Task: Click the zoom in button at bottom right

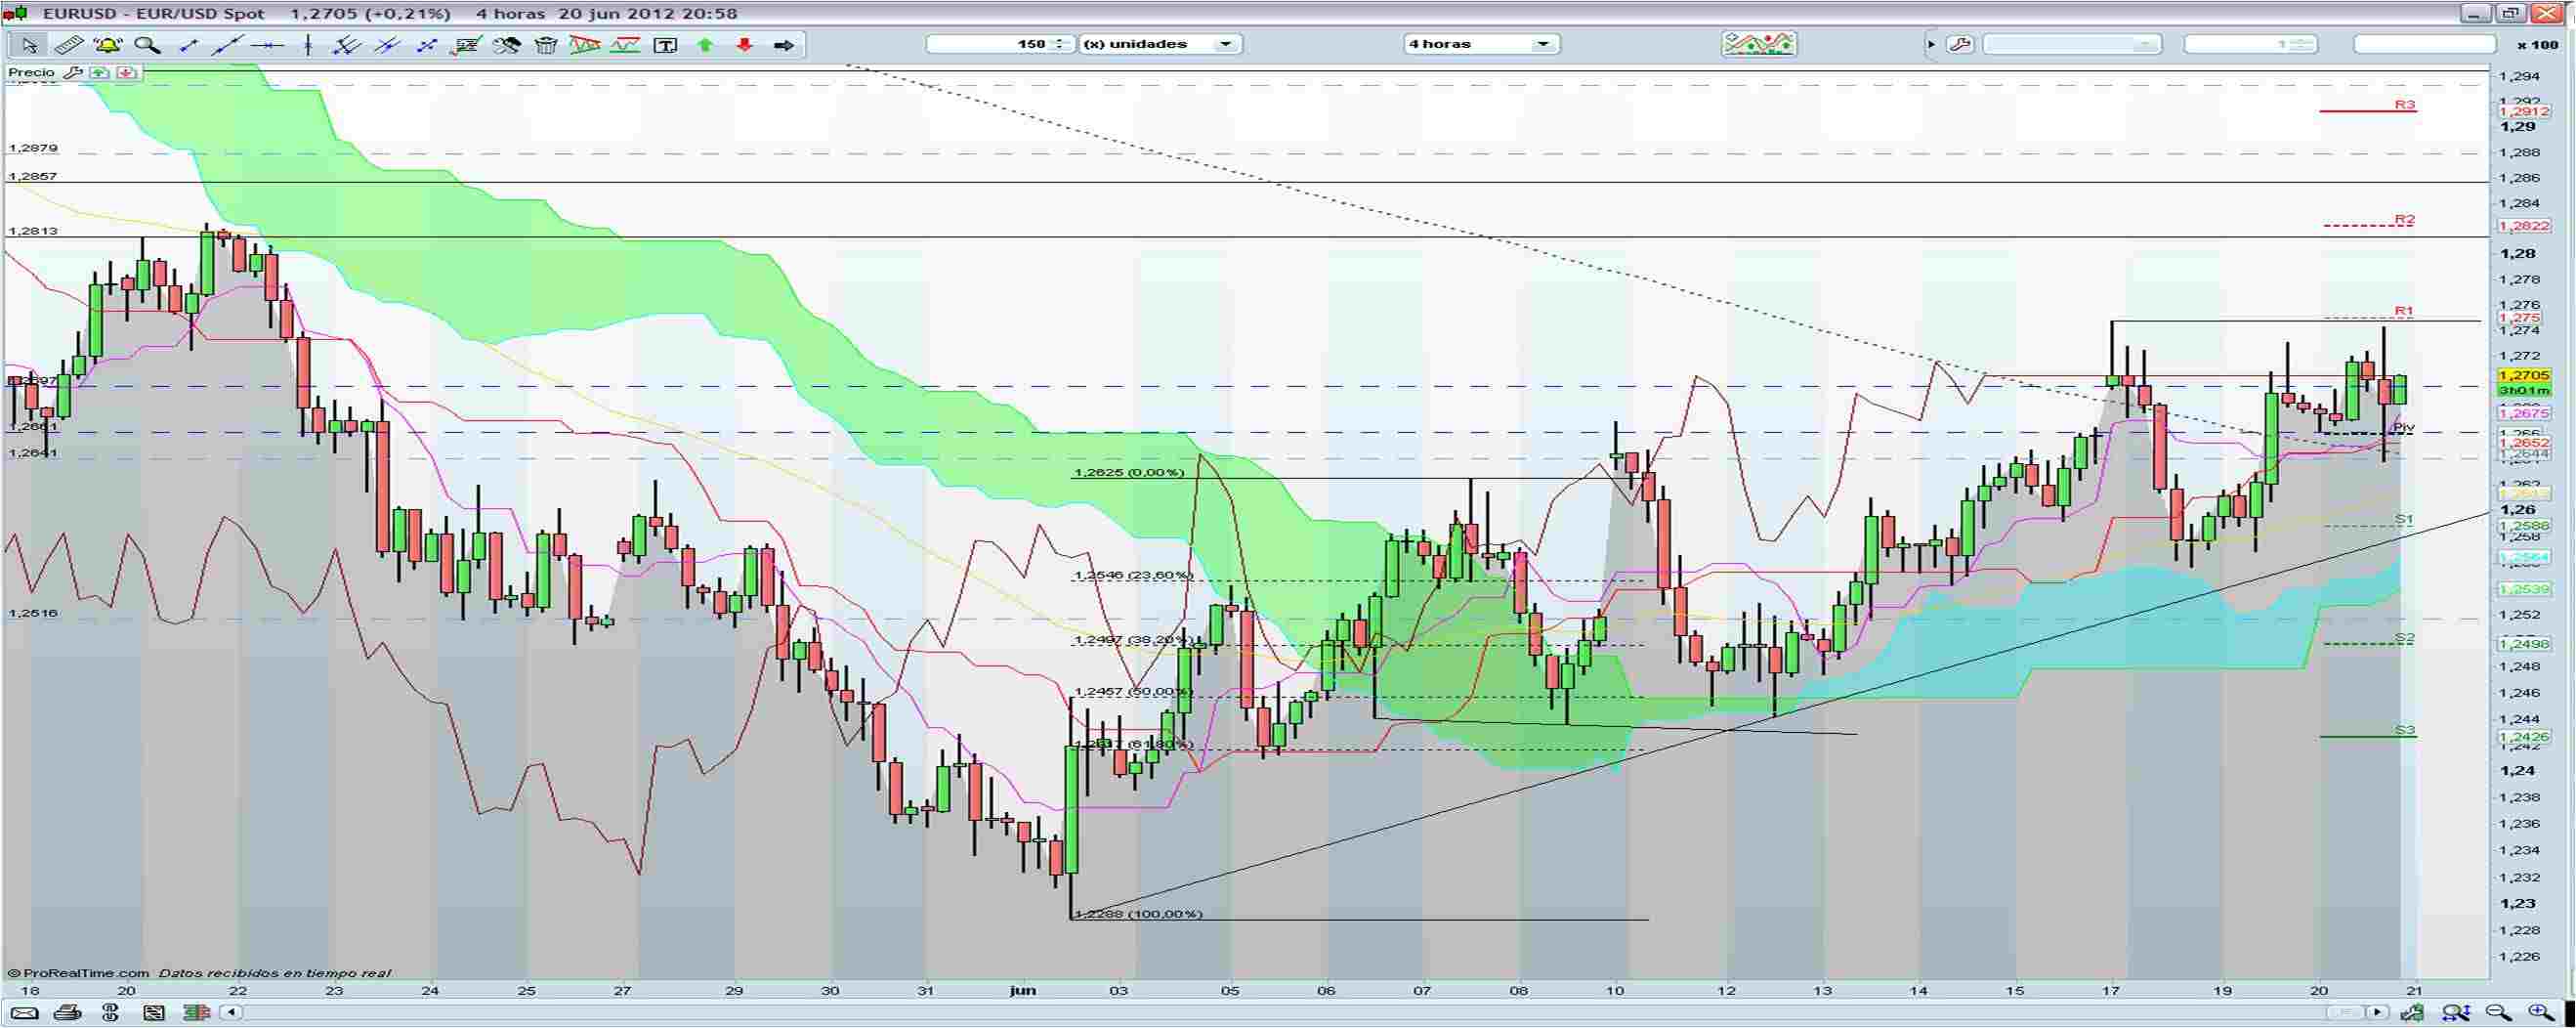Action: click(2537, 1014)
